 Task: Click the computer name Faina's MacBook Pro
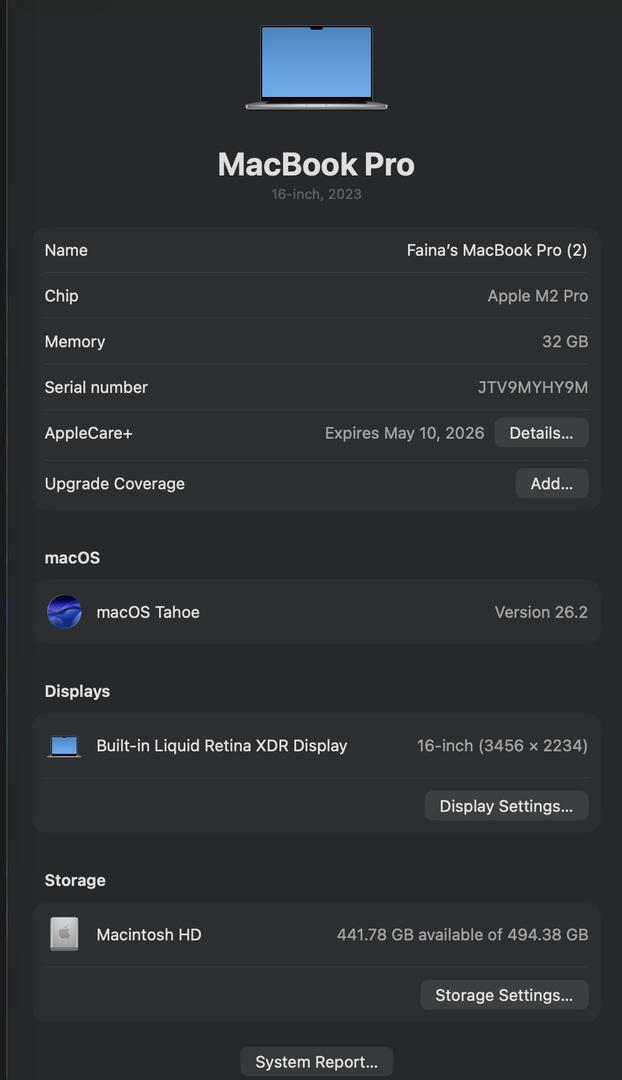(496, 250)
